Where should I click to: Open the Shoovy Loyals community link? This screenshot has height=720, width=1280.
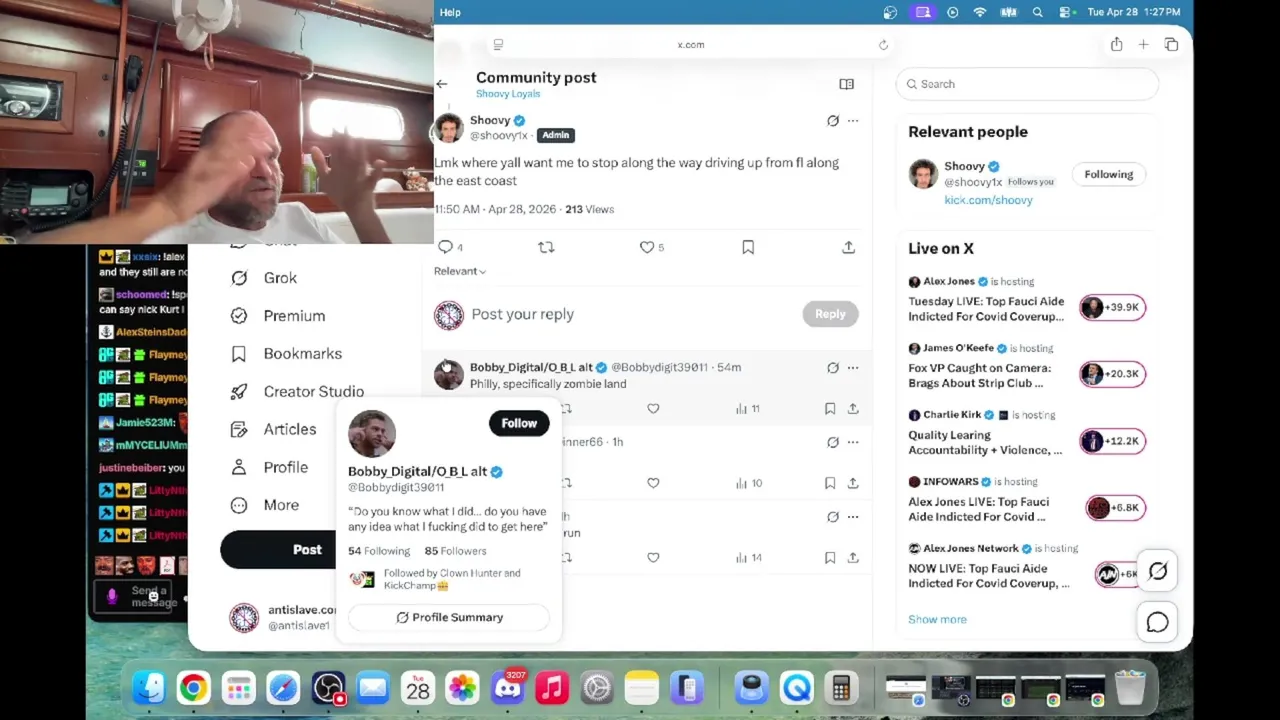click(508, 94)
